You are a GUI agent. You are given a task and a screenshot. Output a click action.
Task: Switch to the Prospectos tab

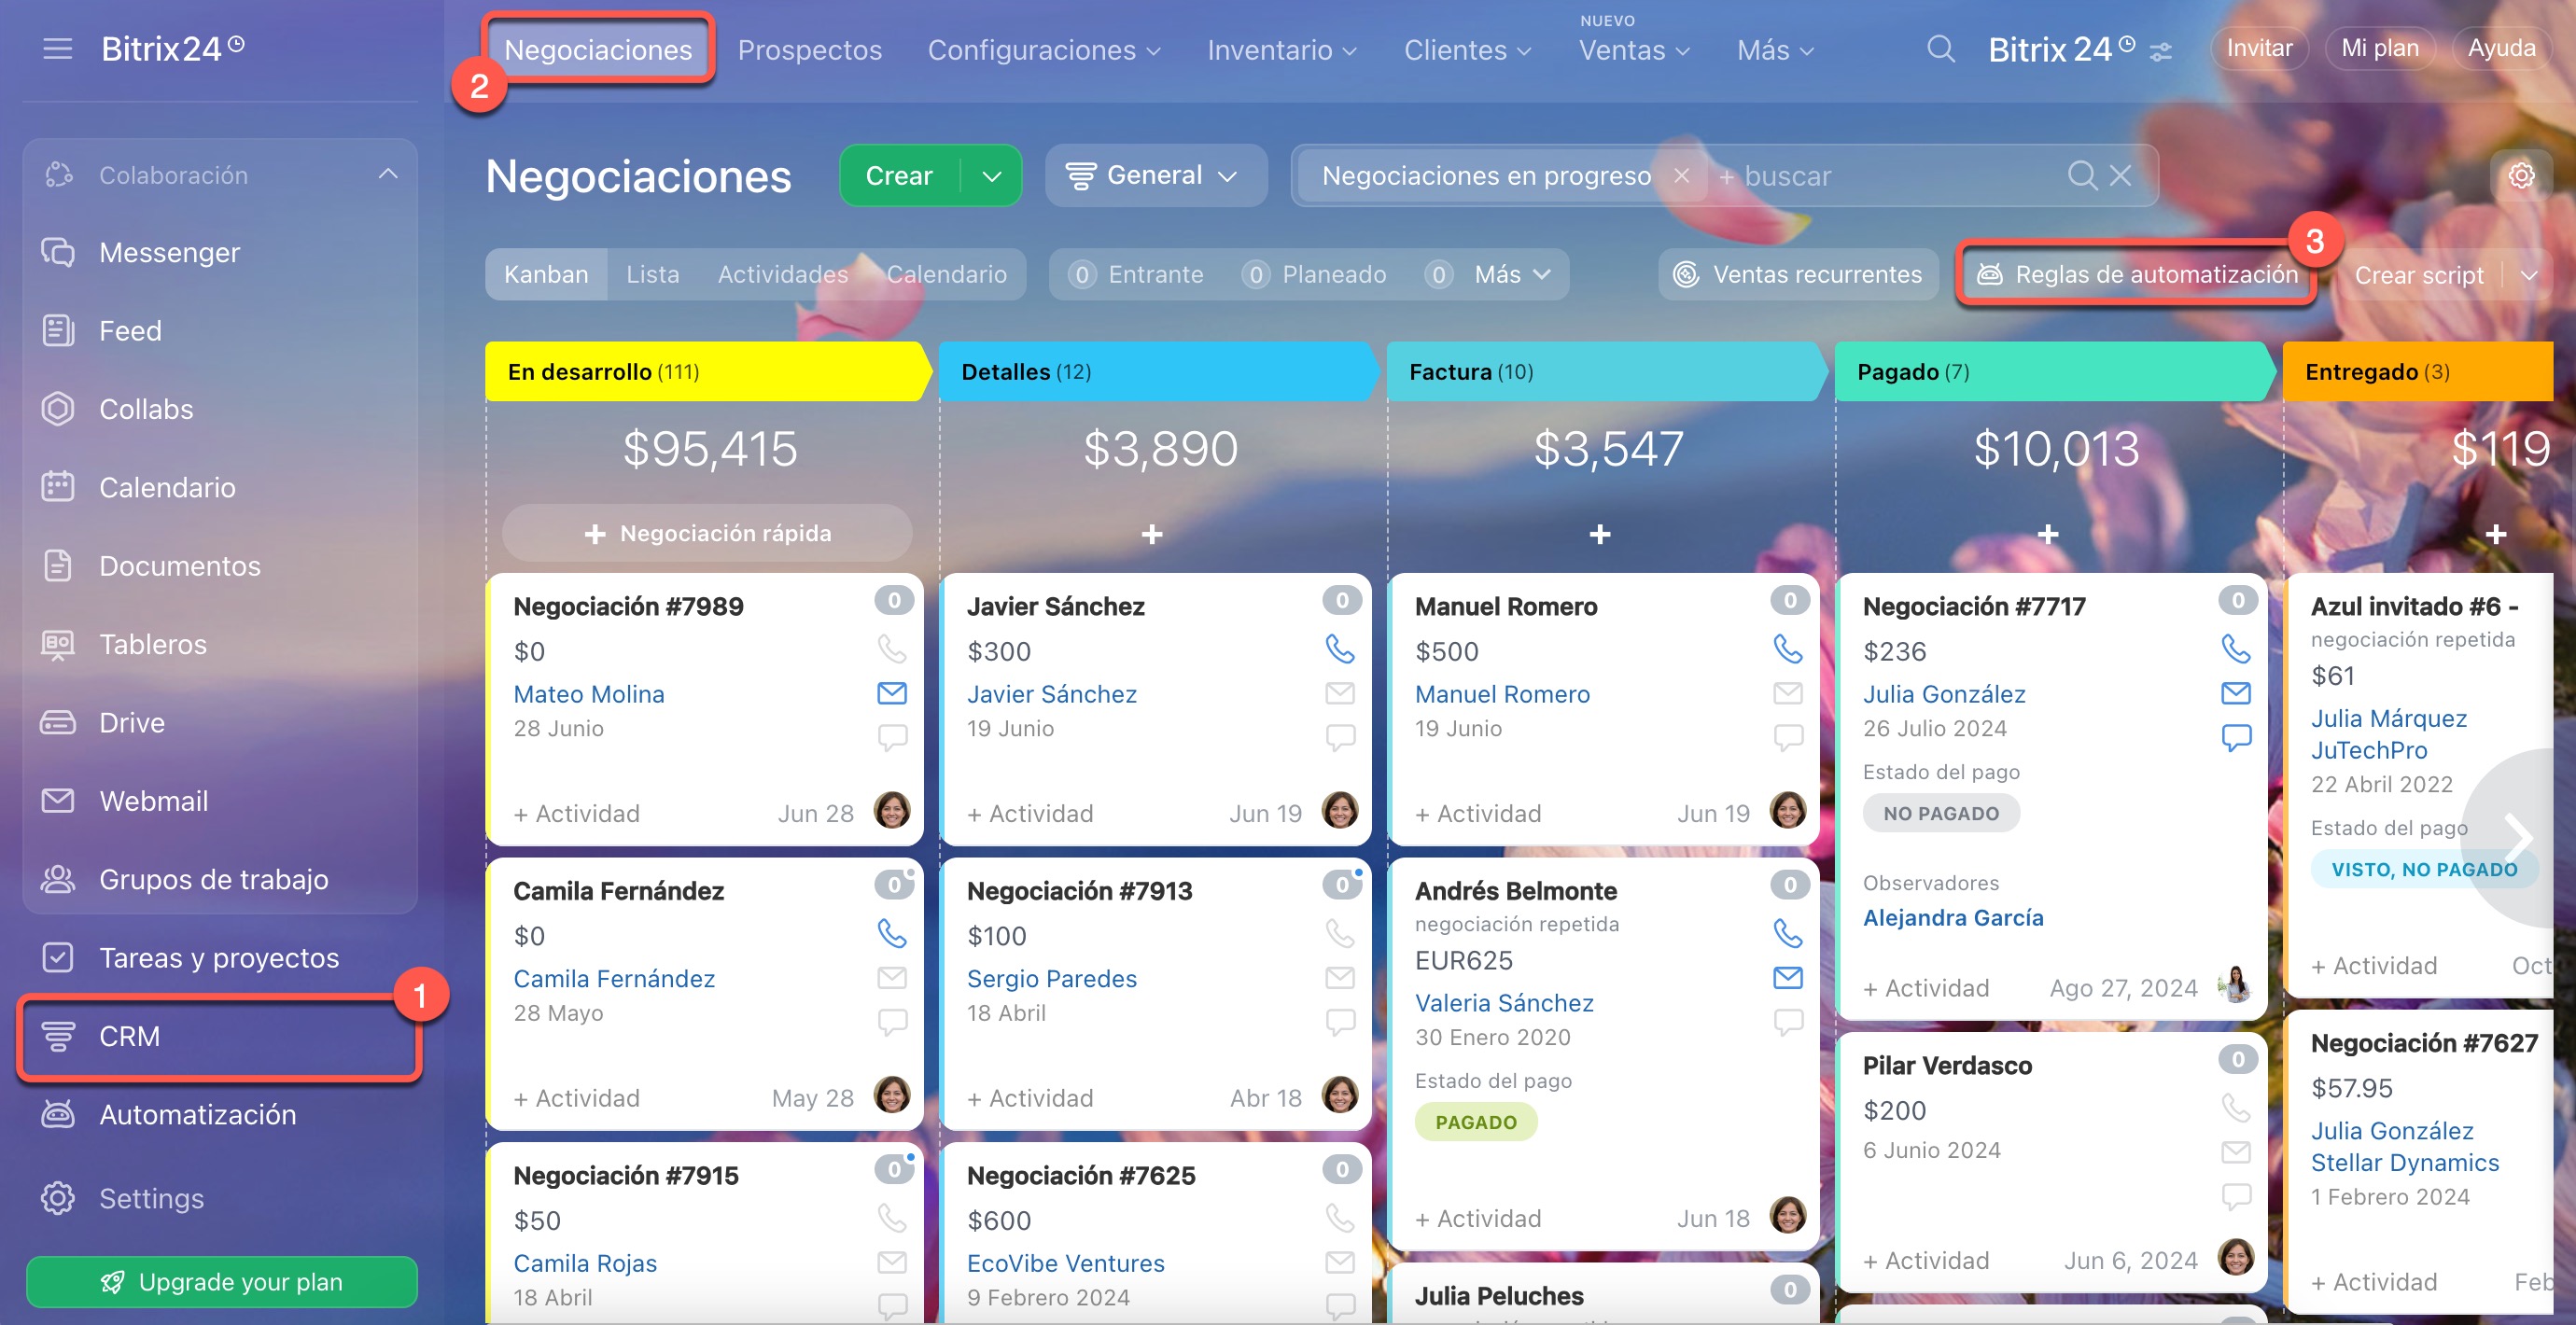(x=809, y=50)
